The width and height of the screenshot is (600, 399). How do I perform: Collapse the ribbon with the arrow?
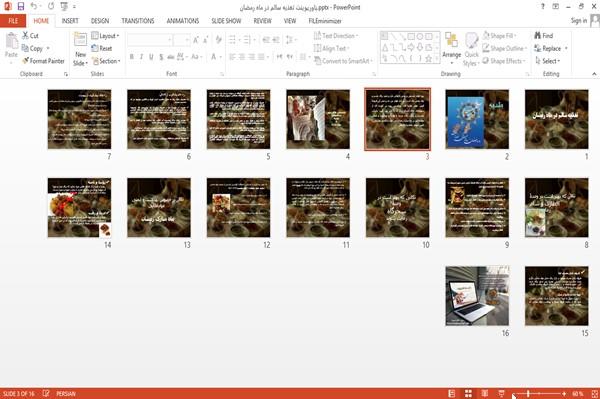pos(594,74)
